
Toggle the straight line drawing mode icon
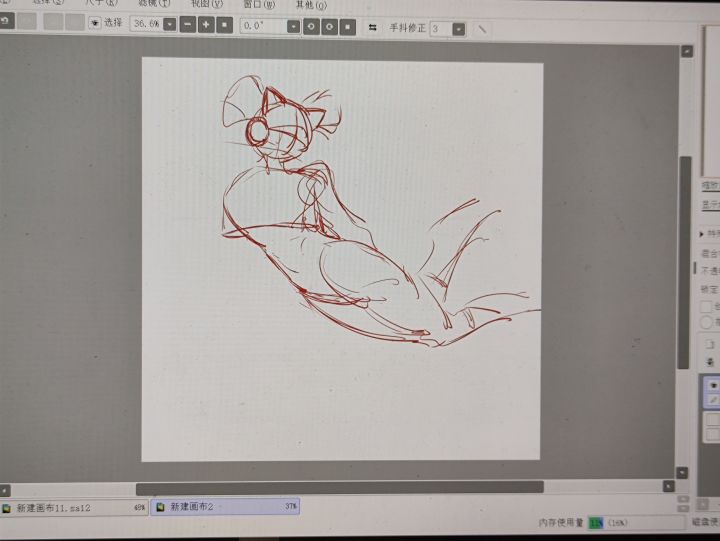click(x=482, y=29)
